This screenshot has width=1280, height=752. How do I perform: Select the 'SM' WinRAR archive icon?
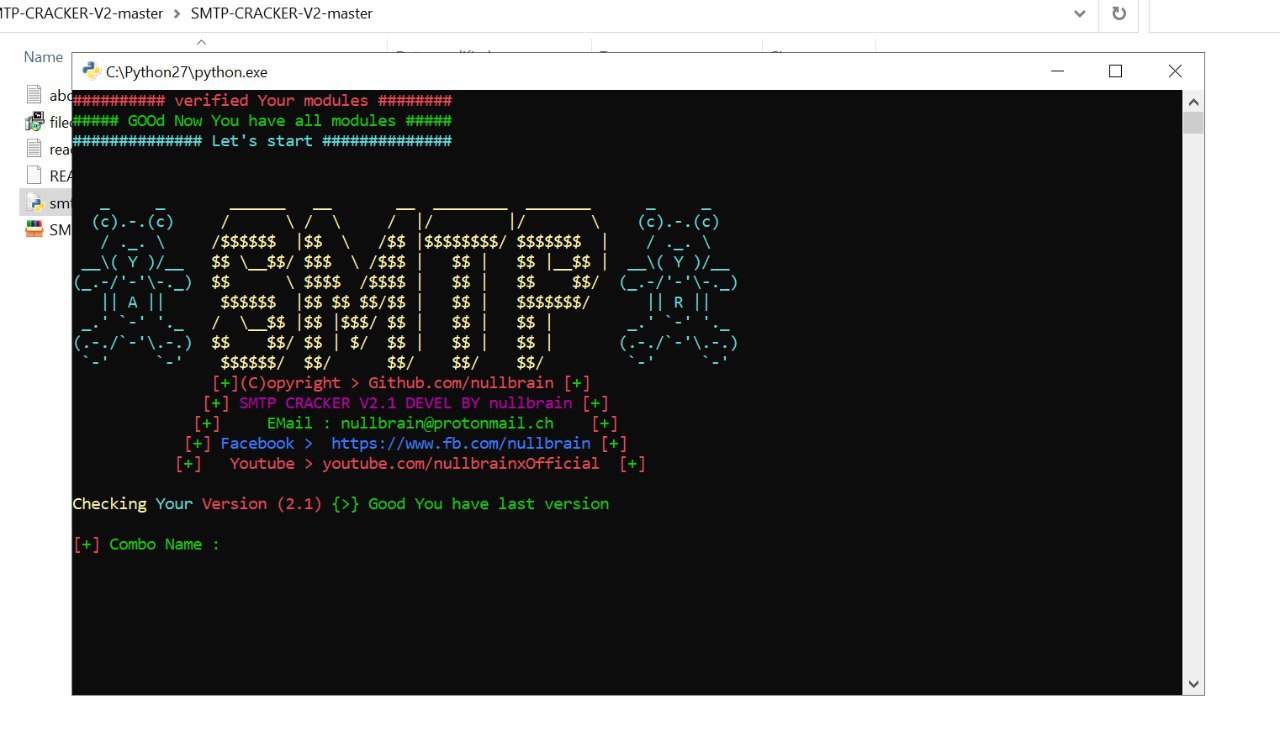pos(34,230)
